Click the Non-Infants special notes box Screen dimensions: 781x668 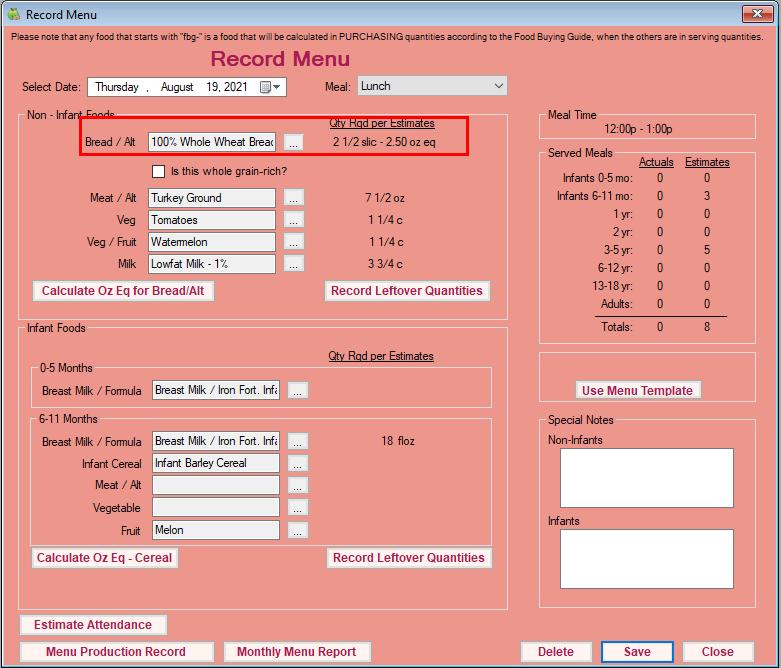tap(647, 478)
